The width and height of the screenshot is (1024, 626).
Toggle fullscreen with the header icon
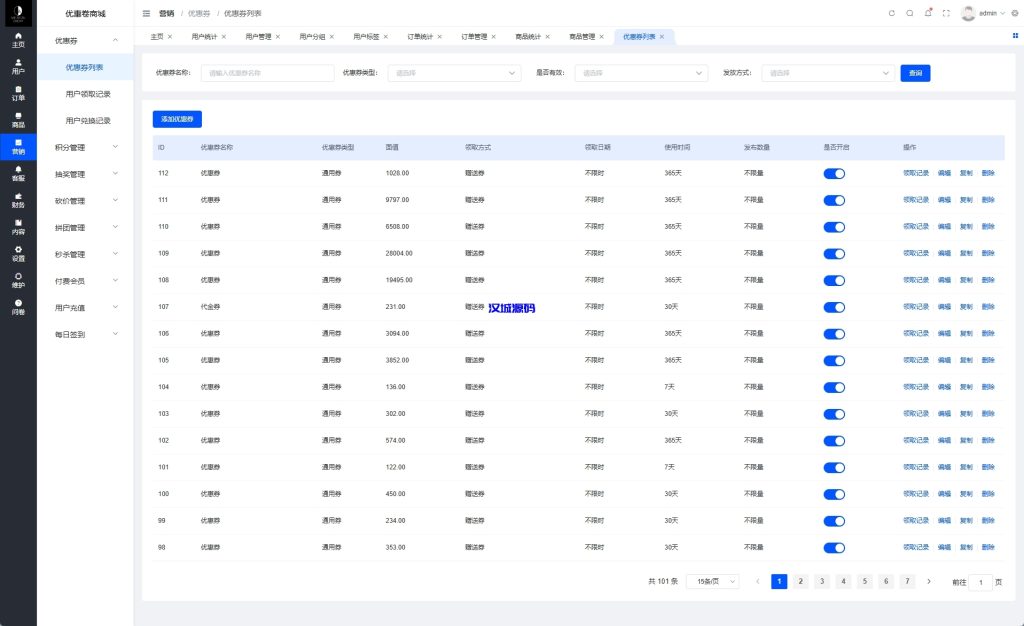coord(946,13)
